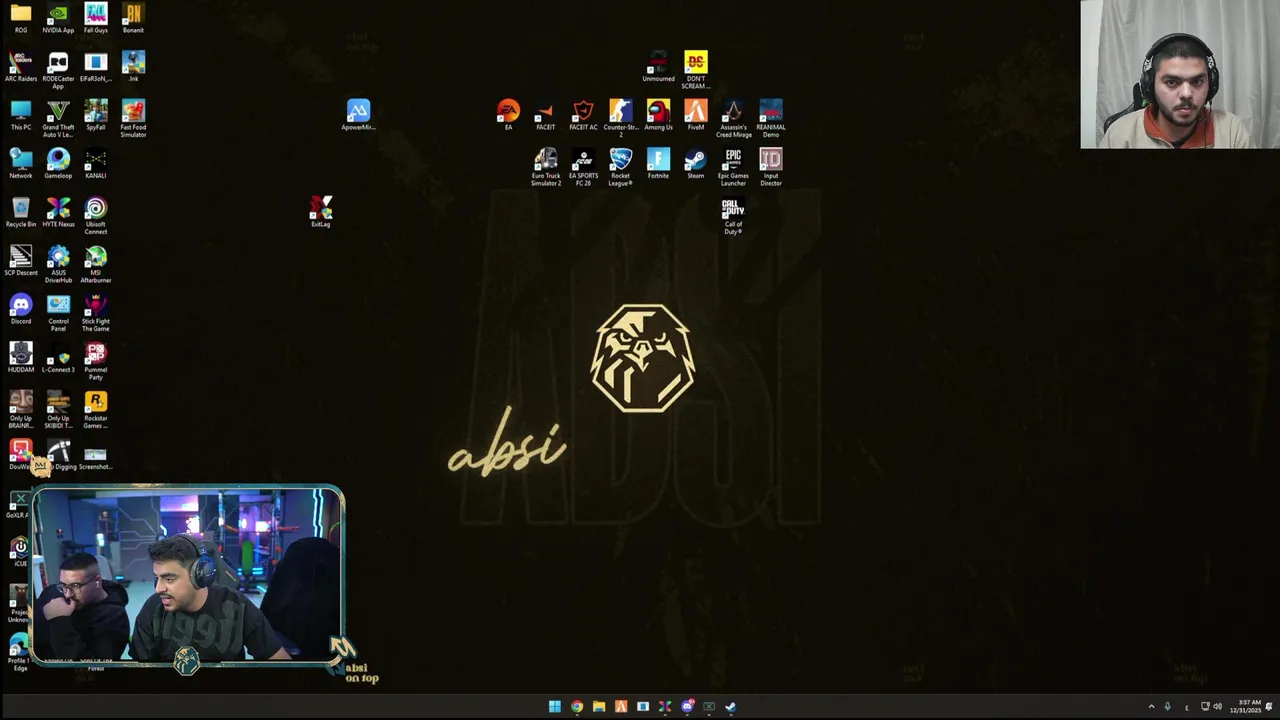
Task: Select the ARC Raiders shortcut
Action: [21, 67]
